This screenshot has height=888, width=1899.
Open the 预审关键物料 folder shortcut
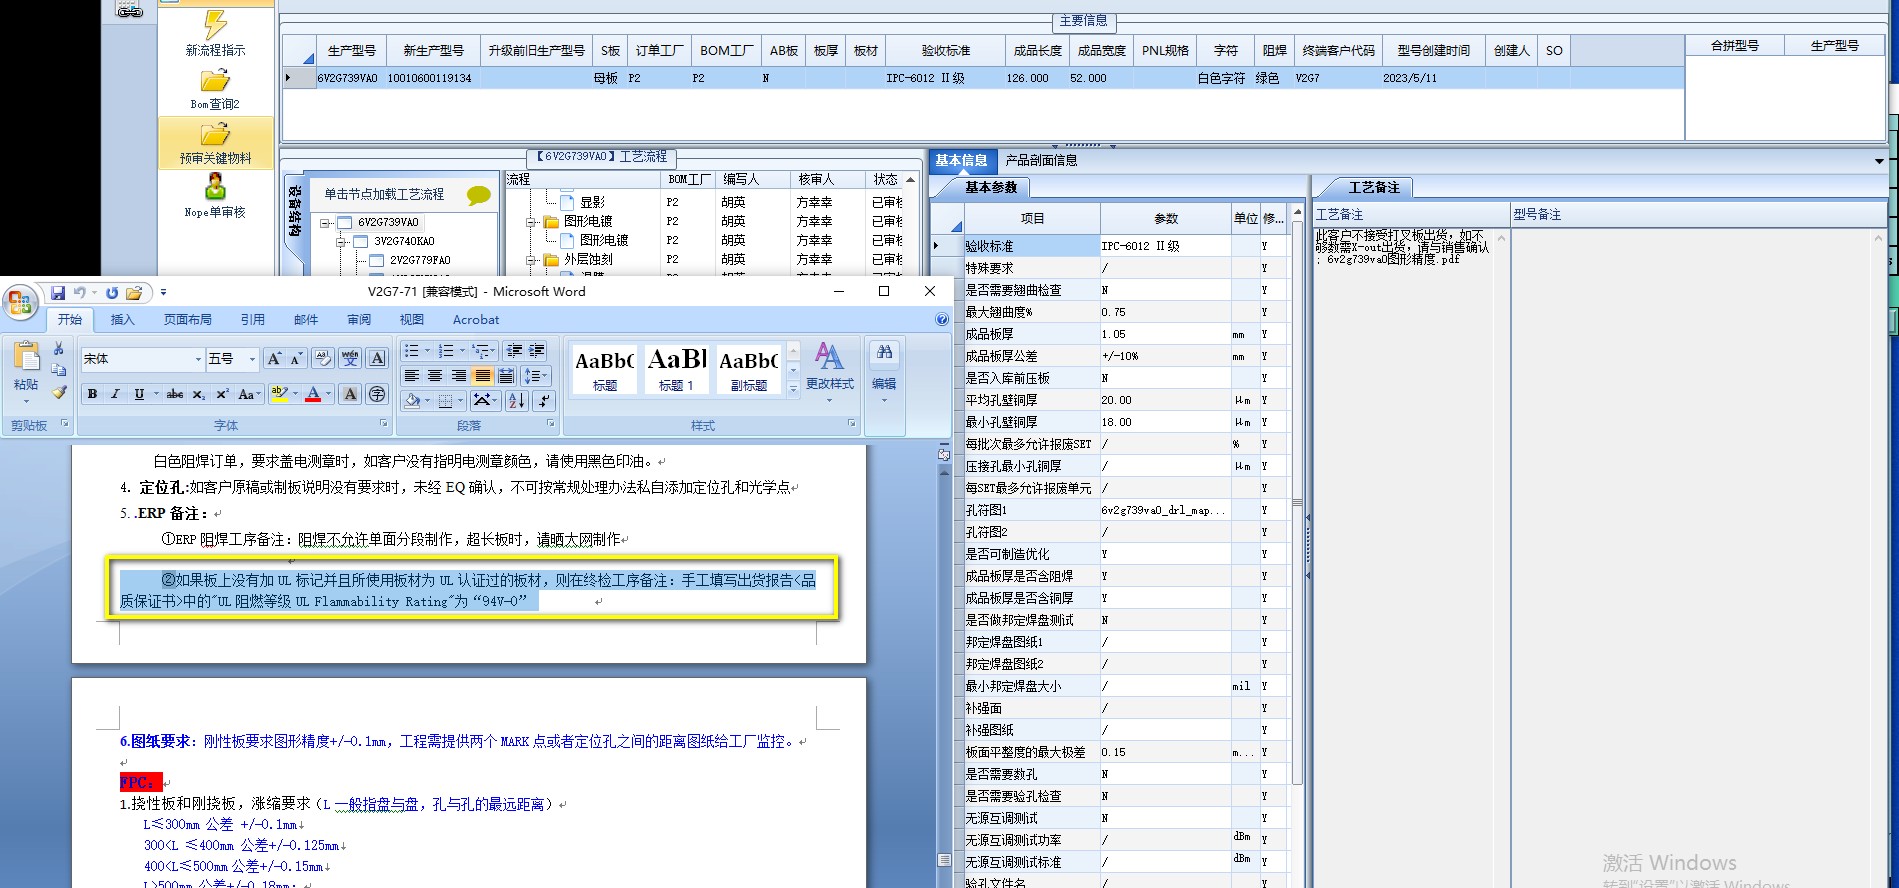point(215,142)
